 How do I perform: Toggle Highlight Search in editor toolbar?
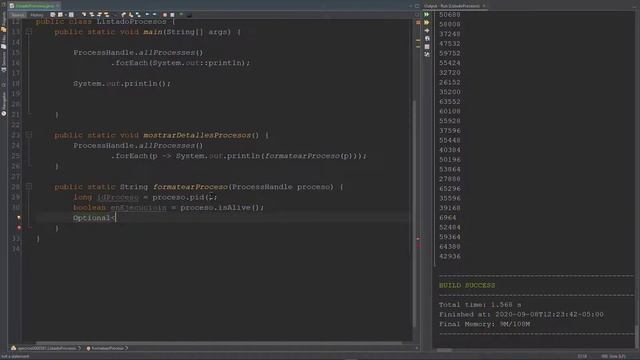pos(107,15)
